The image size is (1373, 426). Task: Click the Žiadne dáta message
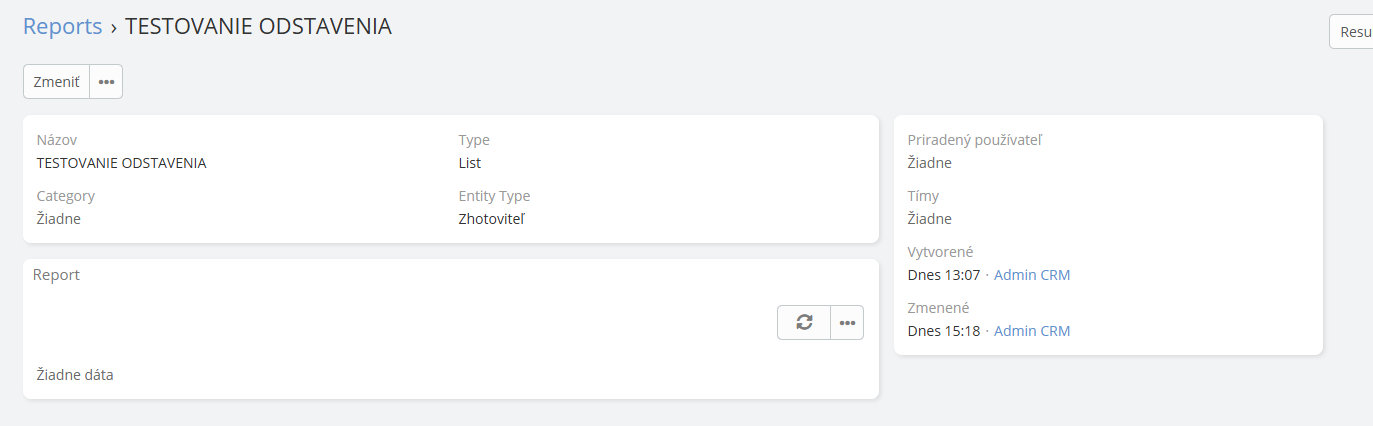[x=75, y=376]
